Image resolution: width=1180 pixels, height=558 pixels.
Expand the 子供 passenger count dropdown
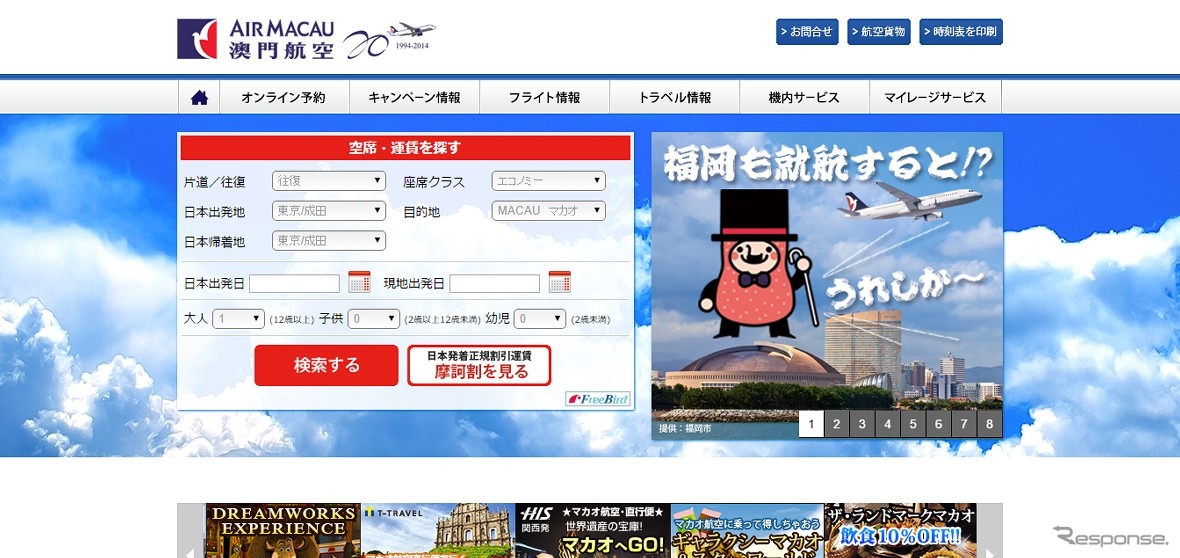373,319
